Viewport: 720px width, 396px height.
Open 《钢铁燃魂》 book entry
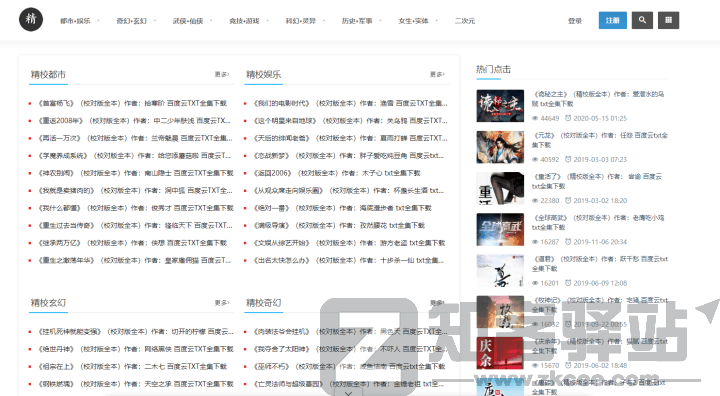tap(135, 384)
